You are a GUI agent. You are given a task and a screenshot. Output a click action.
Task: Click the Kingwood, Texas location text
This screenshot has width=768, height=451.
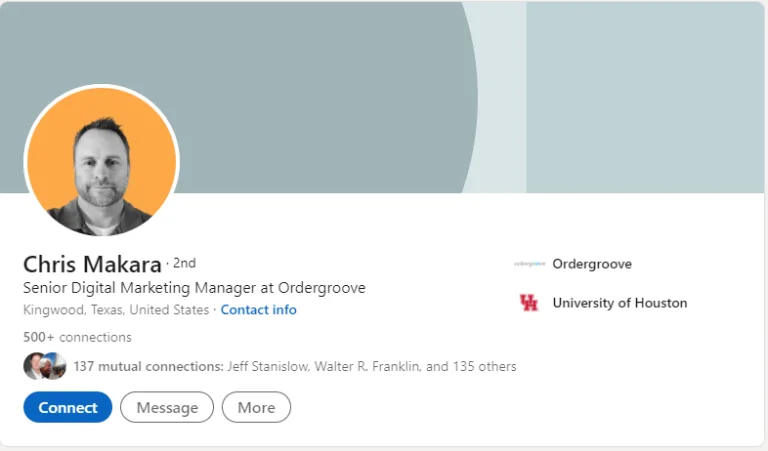[x=115, y=310]
